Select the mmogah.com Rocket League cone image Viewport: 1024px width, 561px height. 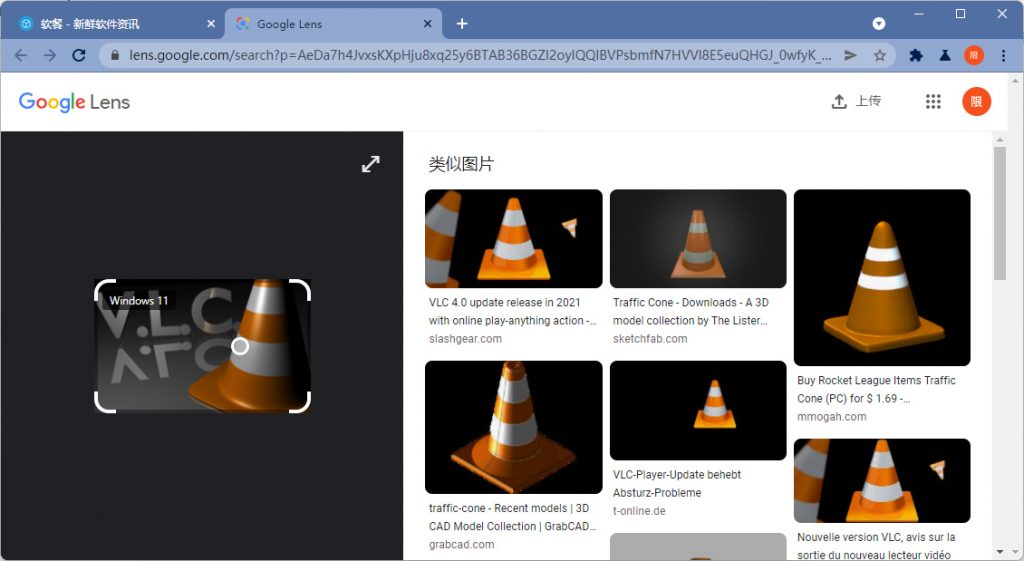[x=881, y=277]
